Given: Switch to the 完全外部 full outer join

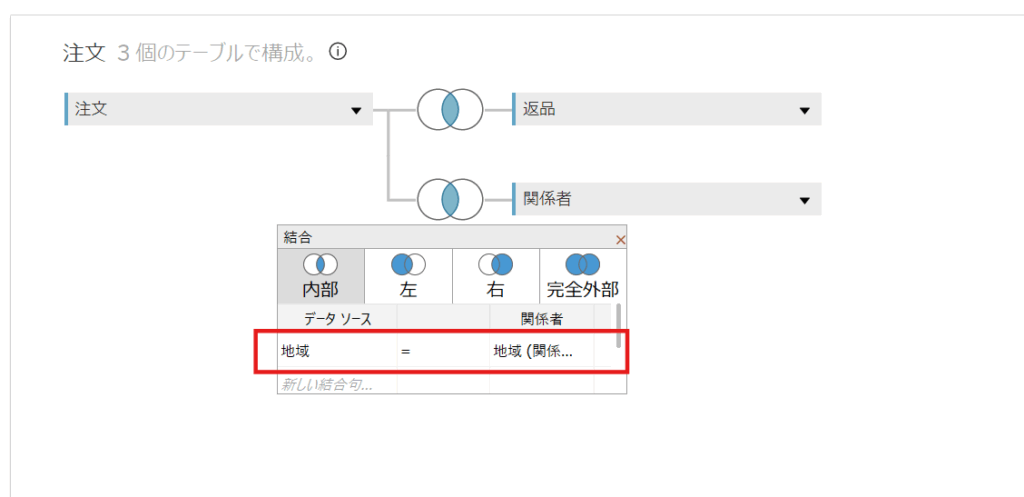Looking at the screenshot, I should (583, 276).
